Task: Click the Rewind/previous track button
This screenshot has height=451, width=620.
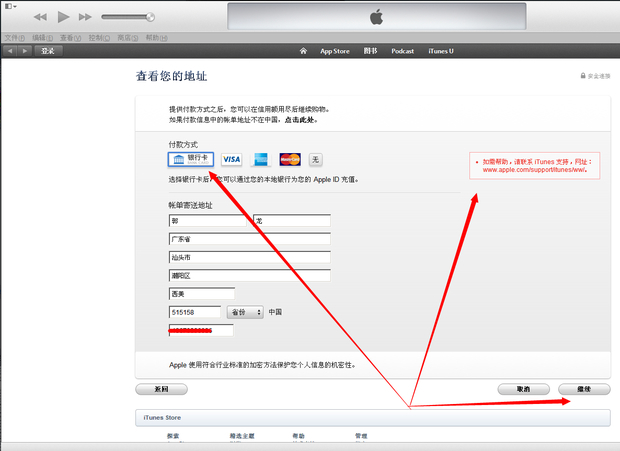Action: click(x=40, y=17)
